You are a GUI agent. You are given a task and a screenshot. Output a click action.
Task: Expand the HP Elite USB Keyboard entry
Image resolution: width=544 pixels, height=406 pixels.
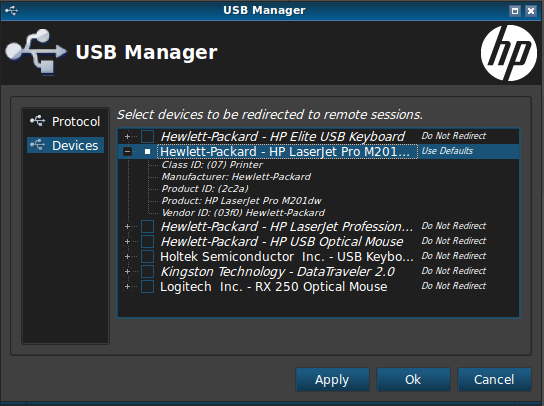point(127,136)
